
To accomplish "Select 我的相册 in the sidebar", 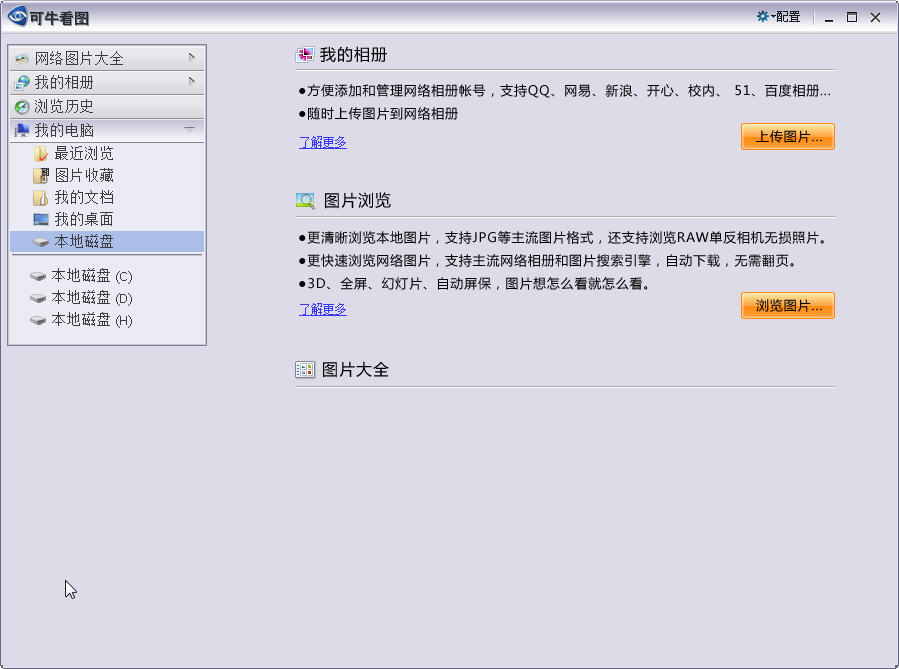I will [x=107, y=82].
